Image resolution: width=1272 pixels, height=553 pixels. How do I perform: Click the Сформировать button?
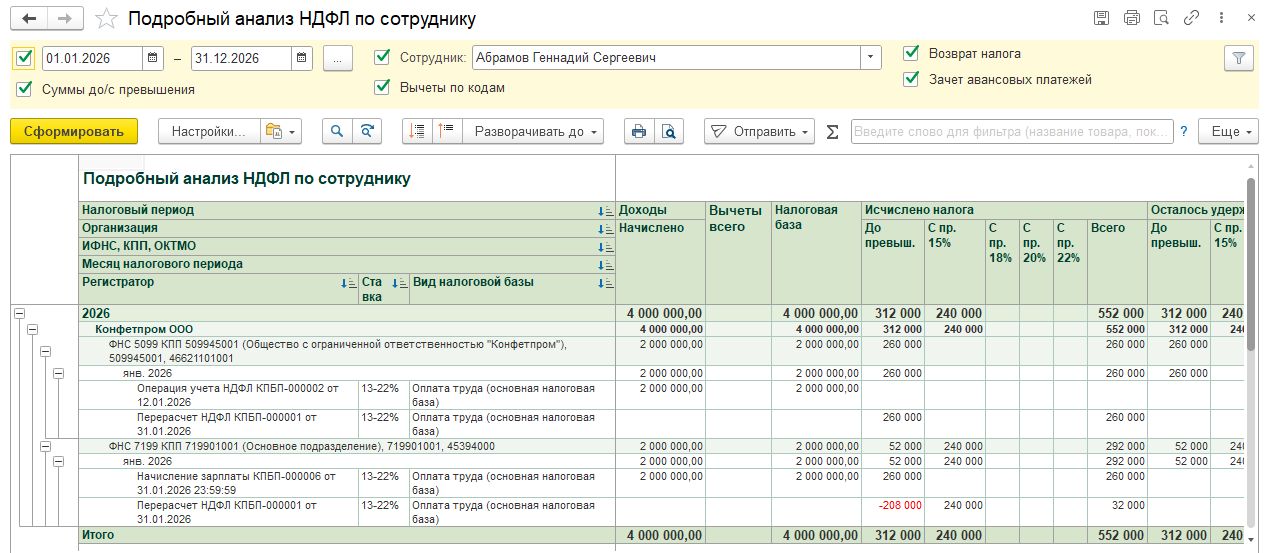[73, 131]
